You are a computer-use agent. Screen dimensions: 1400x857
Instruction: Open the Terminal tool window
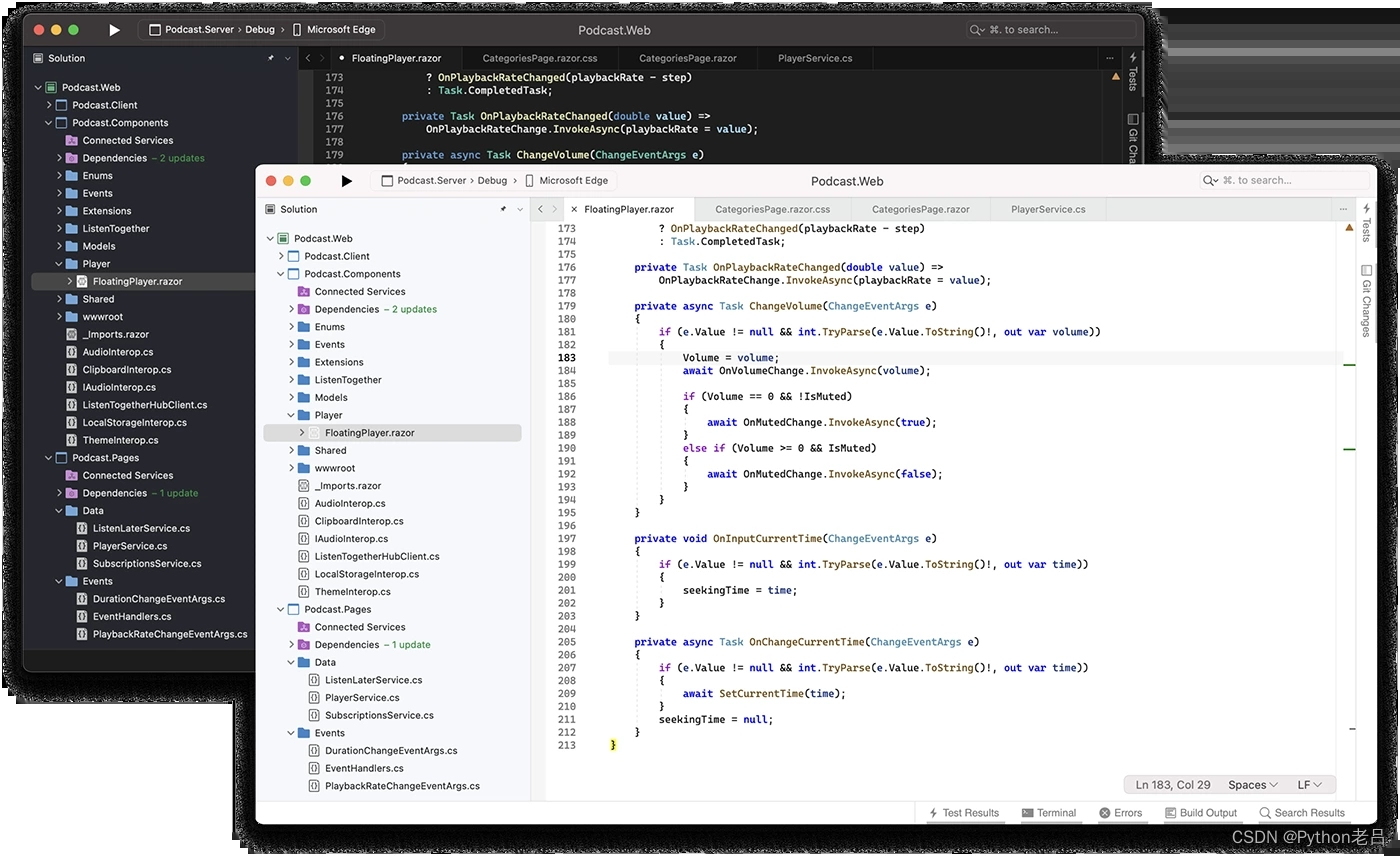tap(1049, 812)
